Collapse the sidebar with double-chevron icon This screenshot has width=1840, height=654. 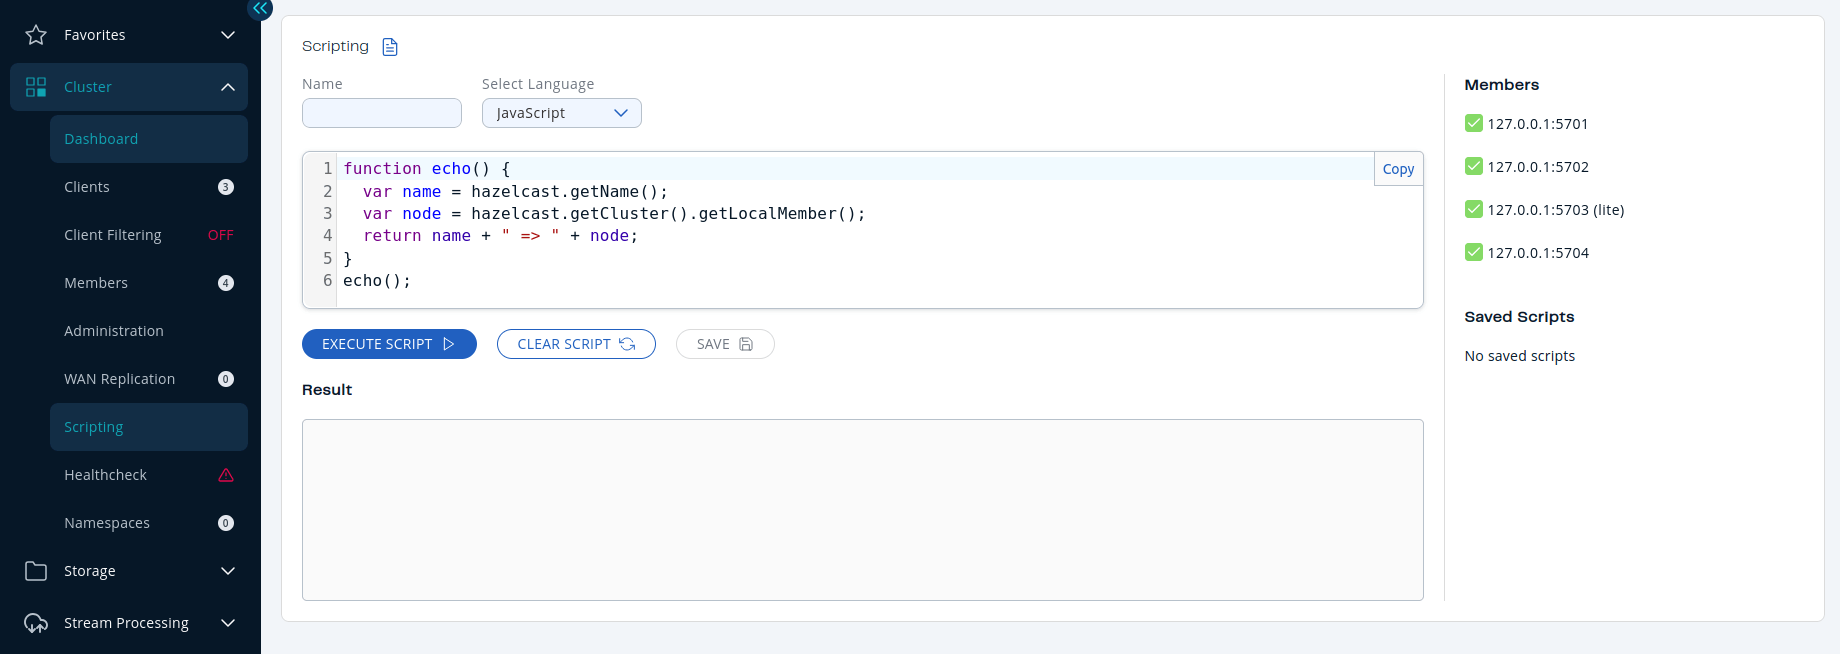260,8
